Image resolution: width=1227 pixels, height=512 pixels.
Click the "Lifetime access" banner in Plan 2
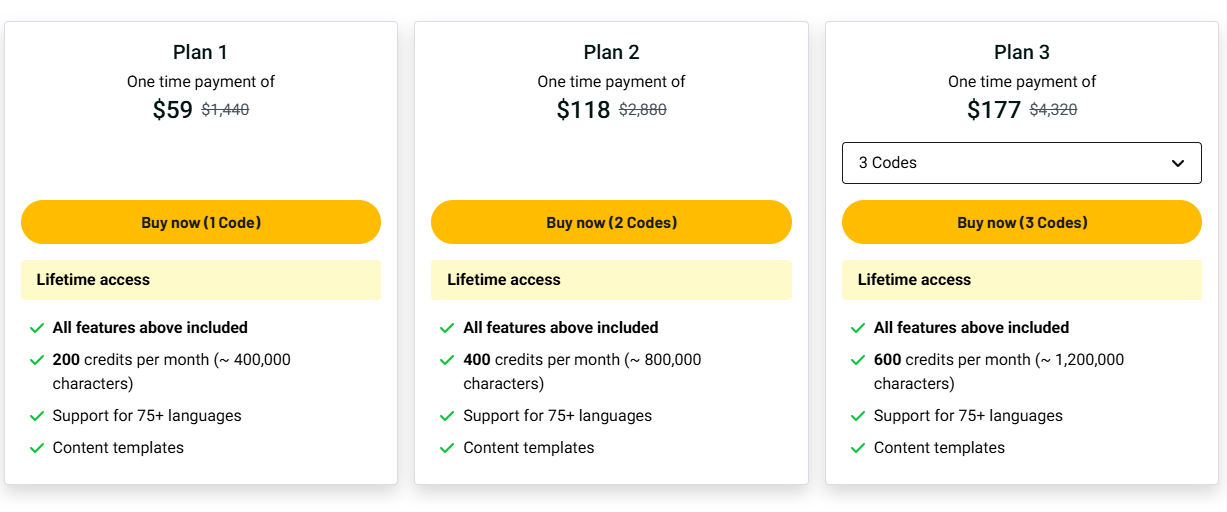pyautogui.click(x=611, y=280)
